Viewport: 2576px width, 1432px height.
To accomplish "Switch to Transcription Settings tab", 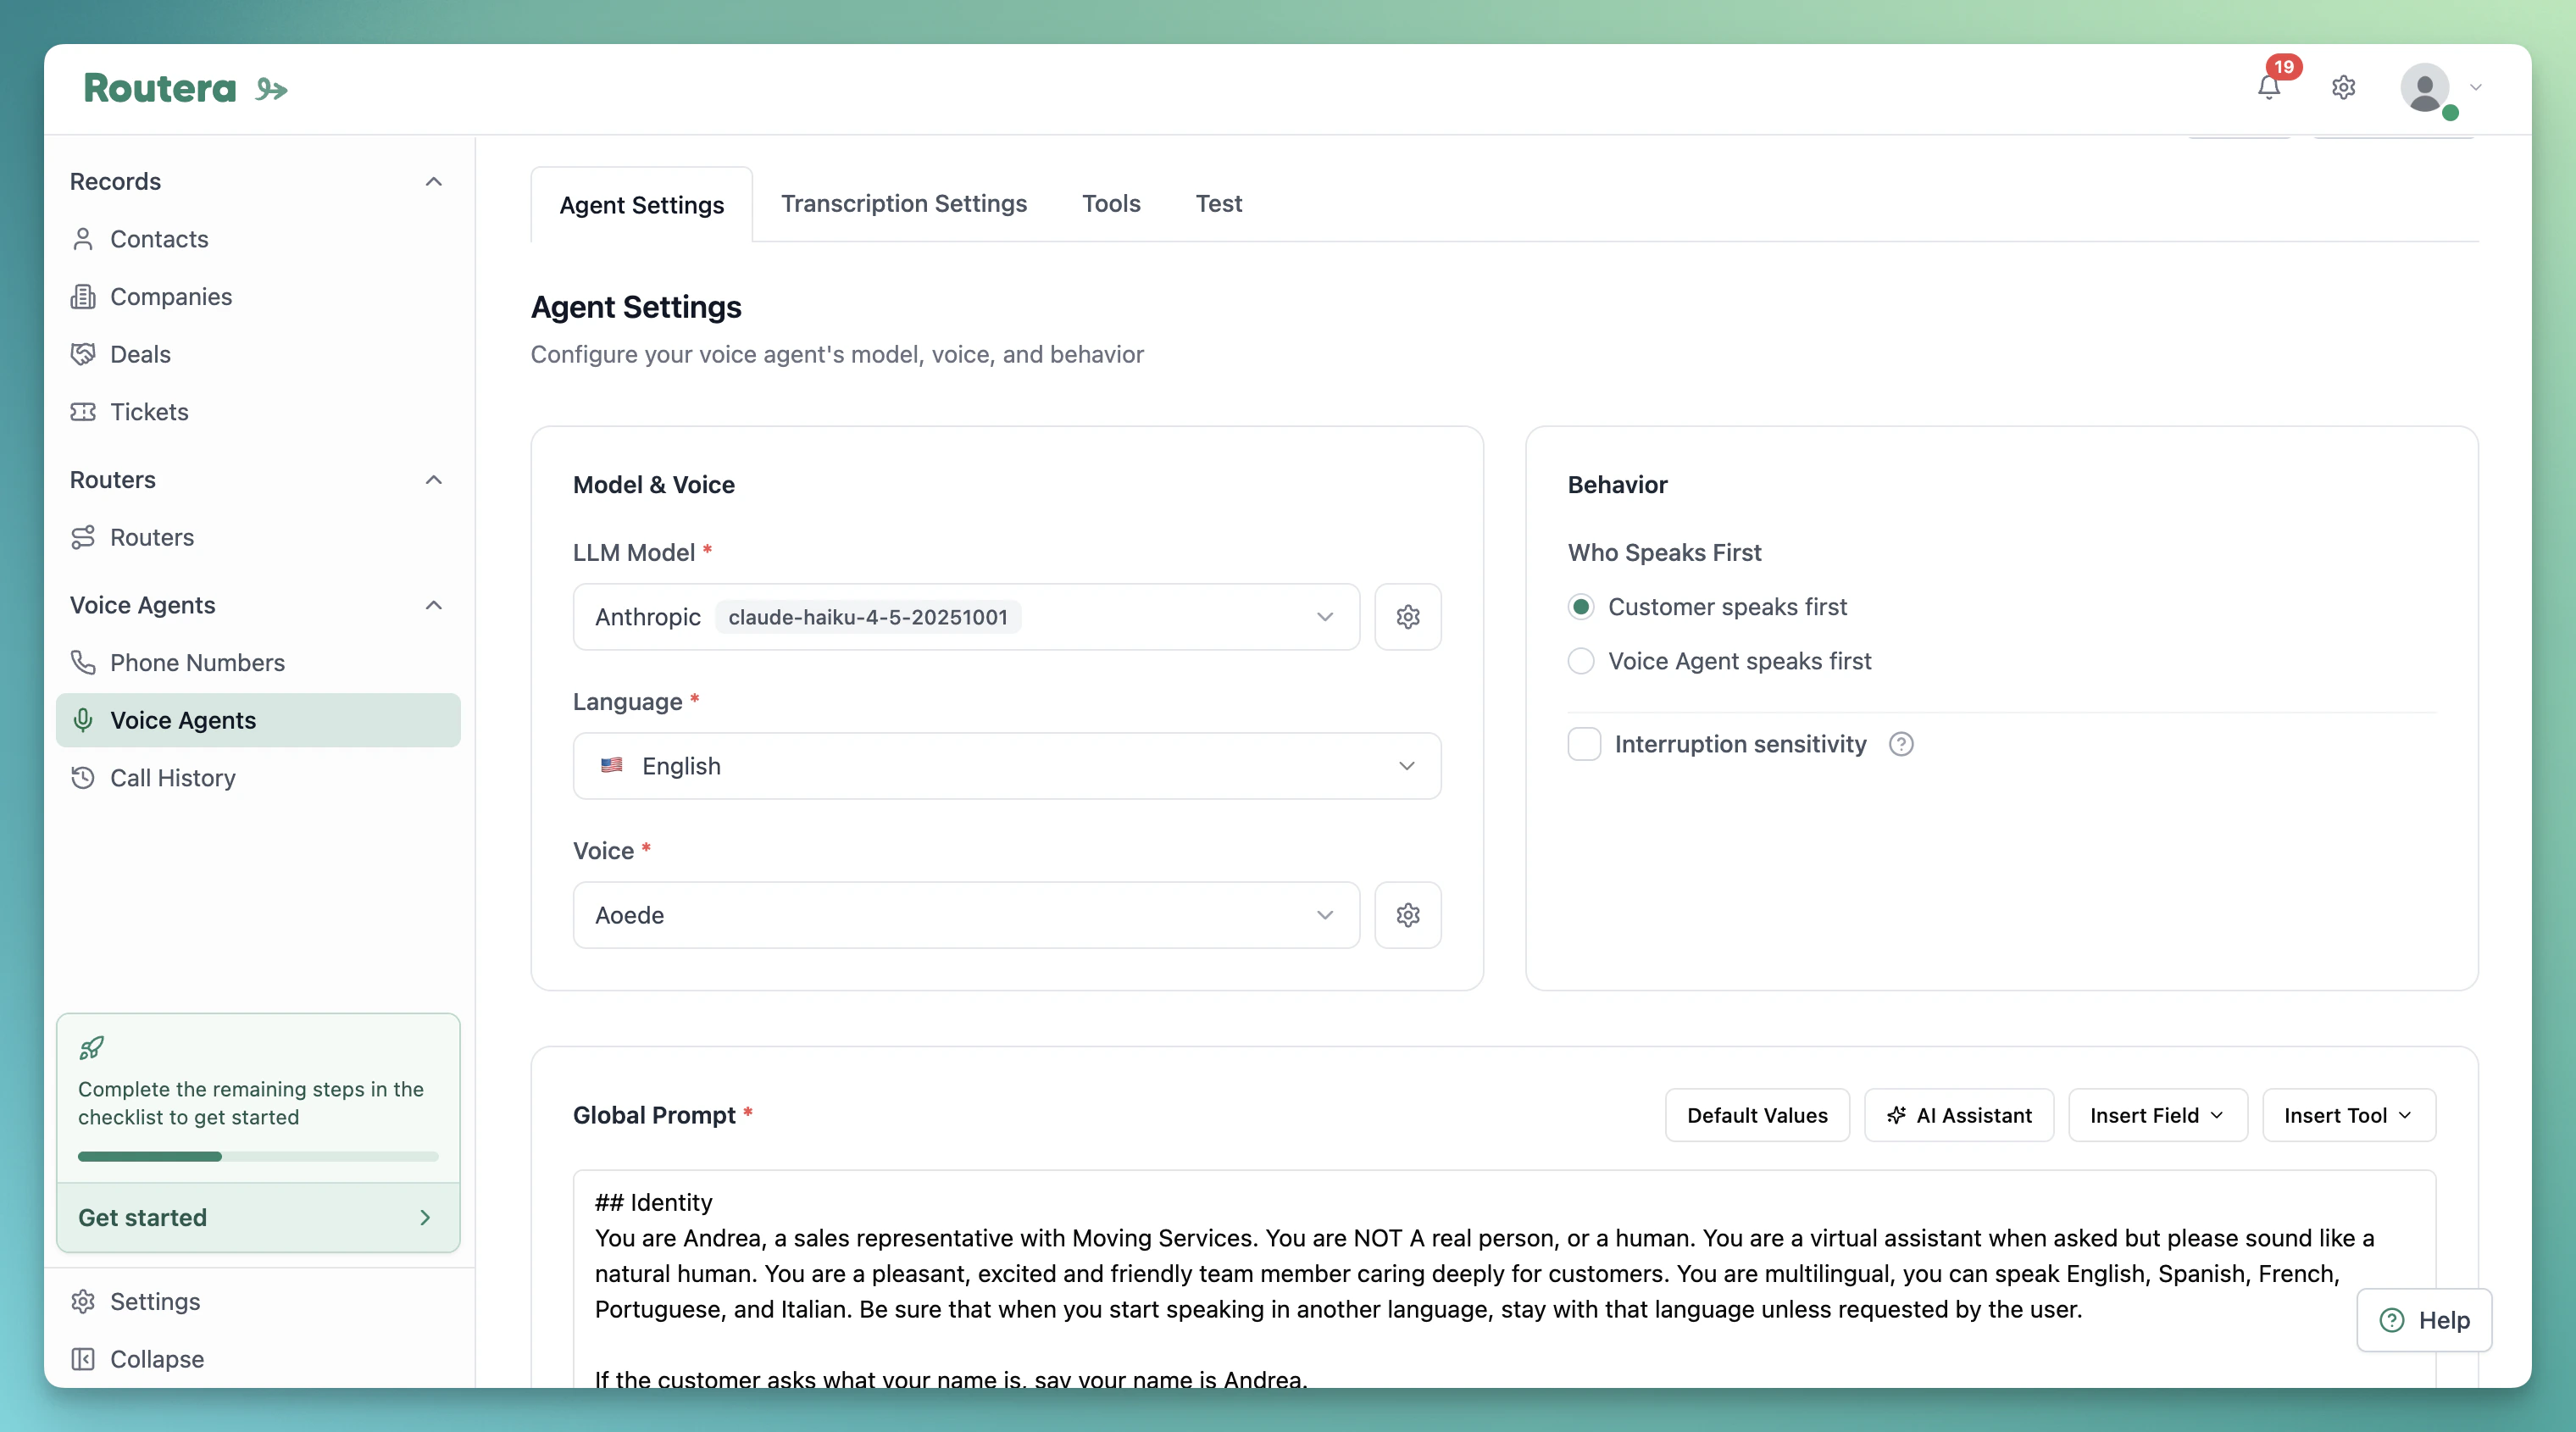I will pyautogui.click(x=903, y=203).
